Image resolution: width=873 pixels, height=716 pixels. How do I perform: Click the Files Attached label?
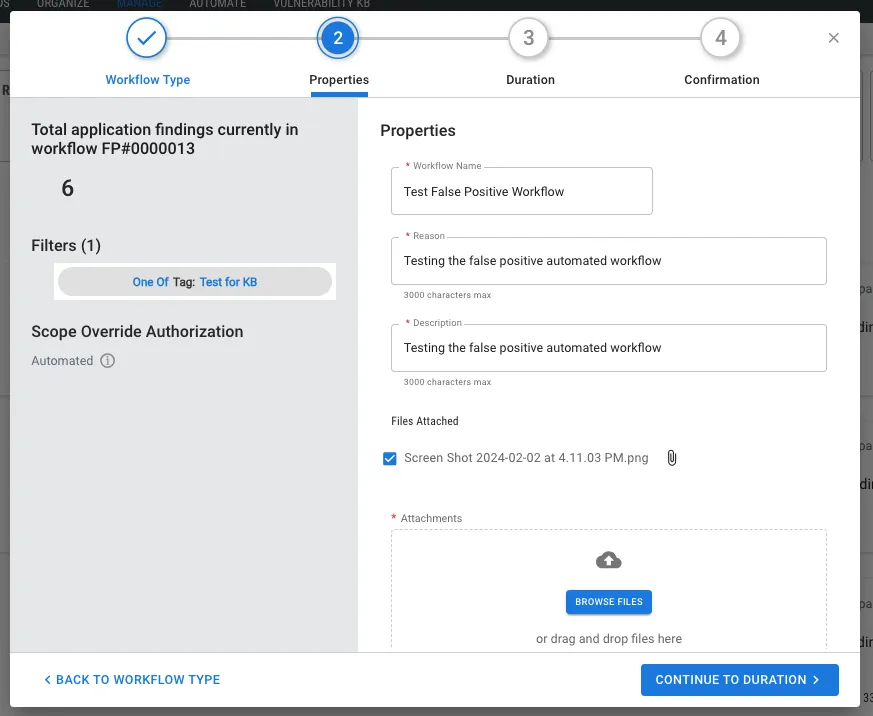point(425,421)
